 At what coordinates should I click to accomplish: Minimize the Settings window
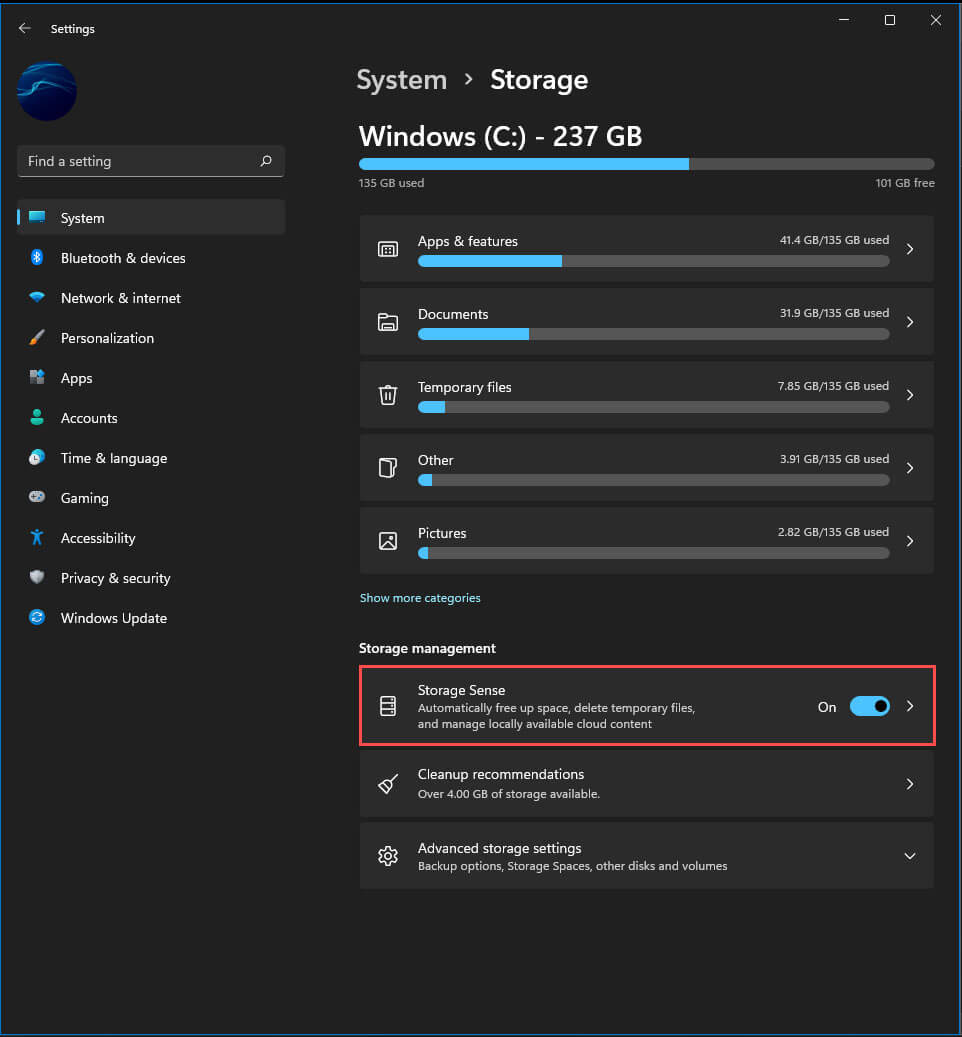(844, 20)
